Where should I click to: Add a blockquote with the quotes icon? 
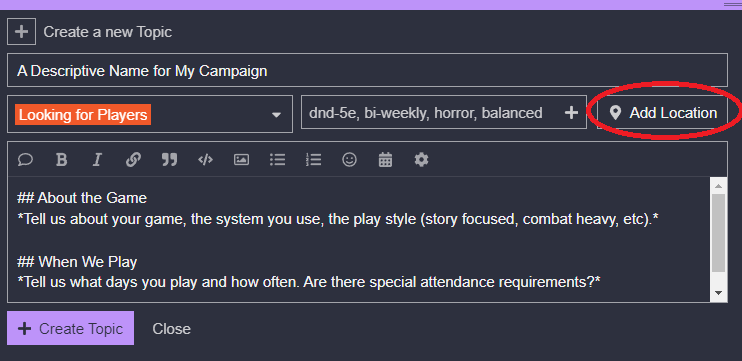(169, 160)
